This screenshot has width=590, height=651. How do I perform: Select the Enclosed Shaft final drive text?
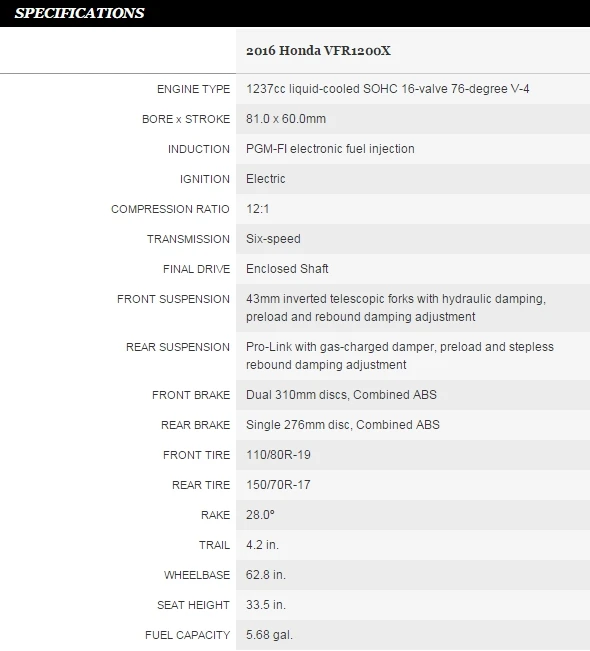(287, 269)
